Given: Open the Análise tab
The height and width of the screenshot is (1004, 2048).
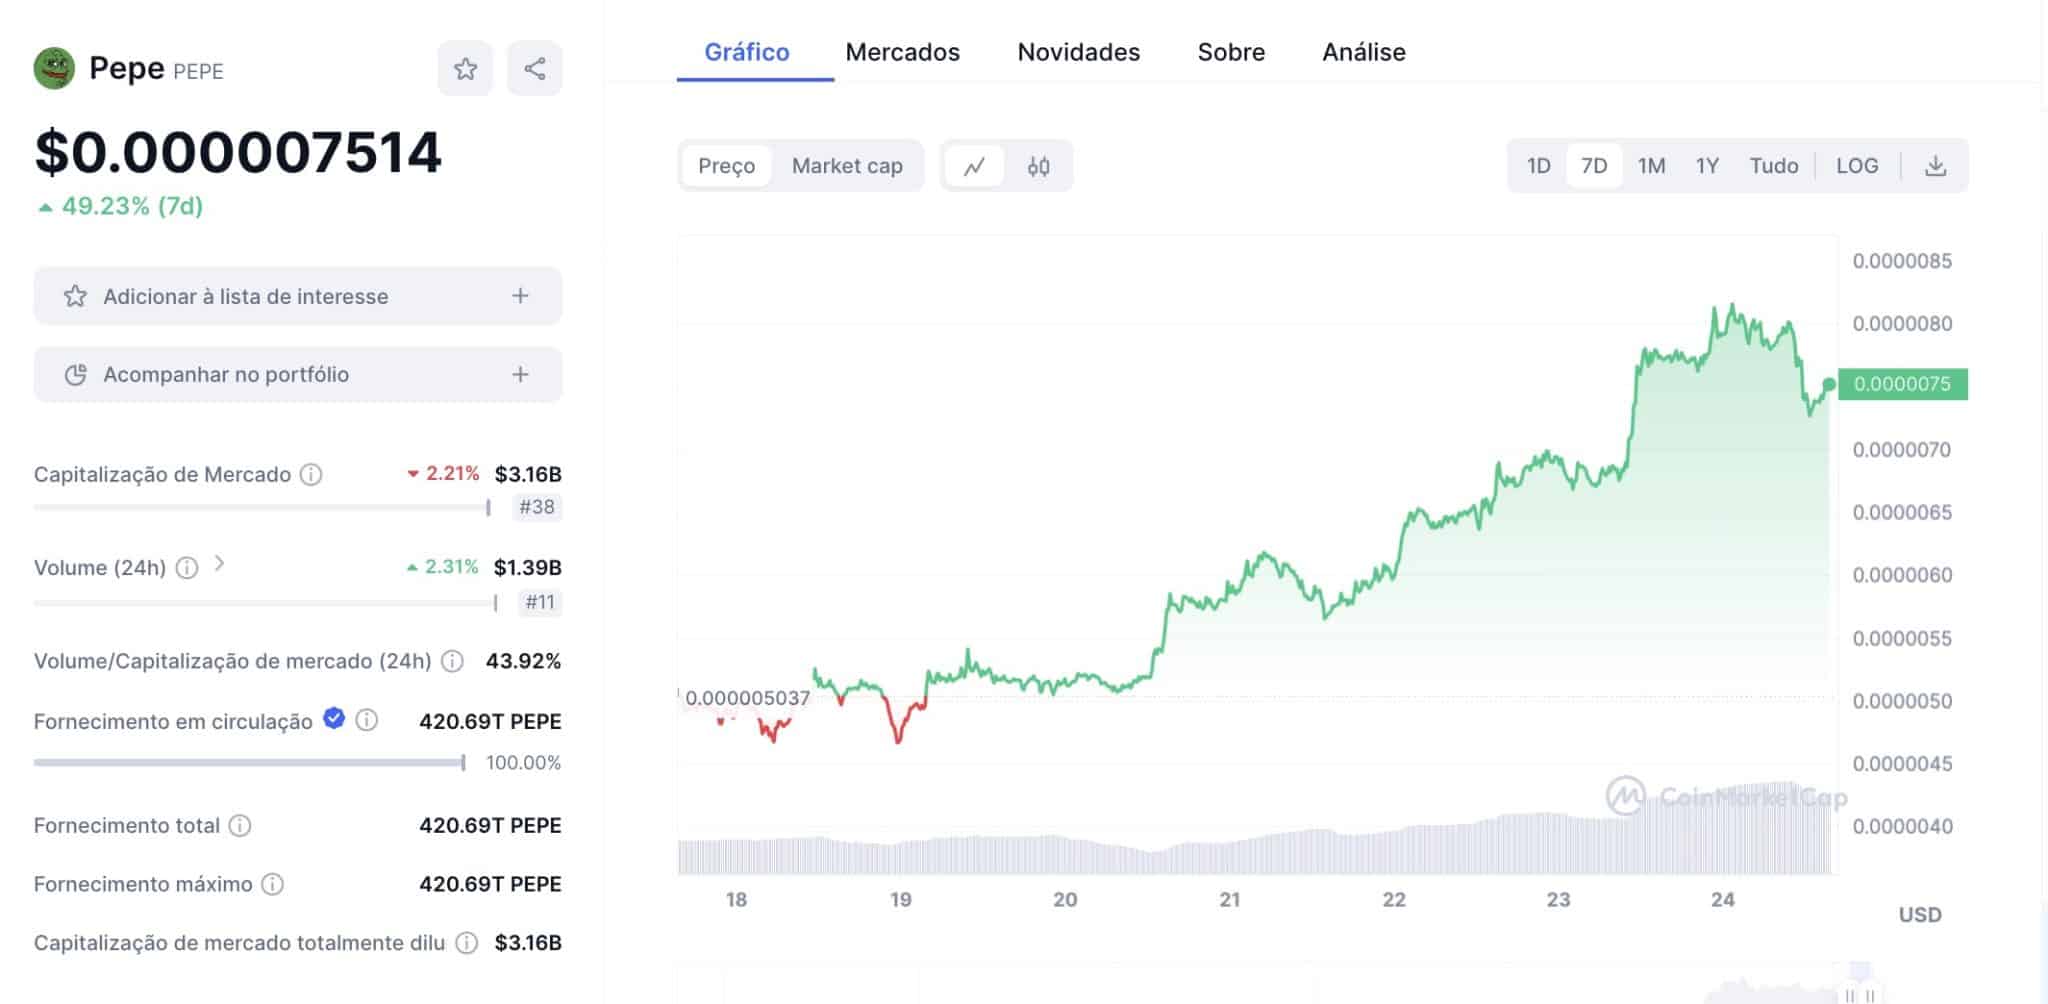Looking at the screenshot, I should coord(1364,52).
